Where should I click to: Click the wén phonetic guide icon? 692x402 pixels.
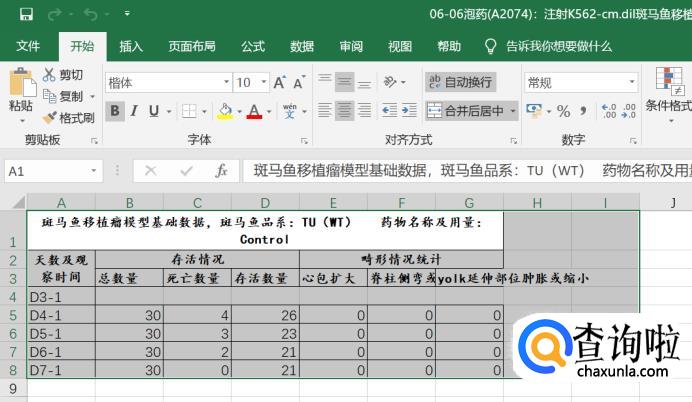290,111
